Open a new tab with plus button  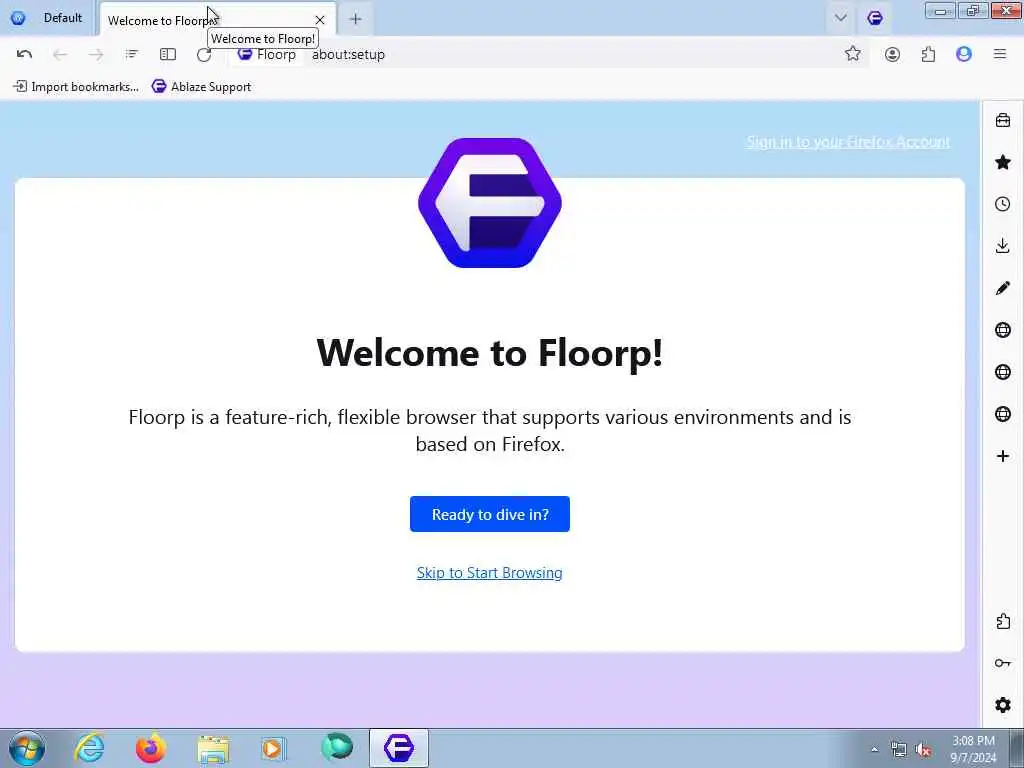pos(355,19)
